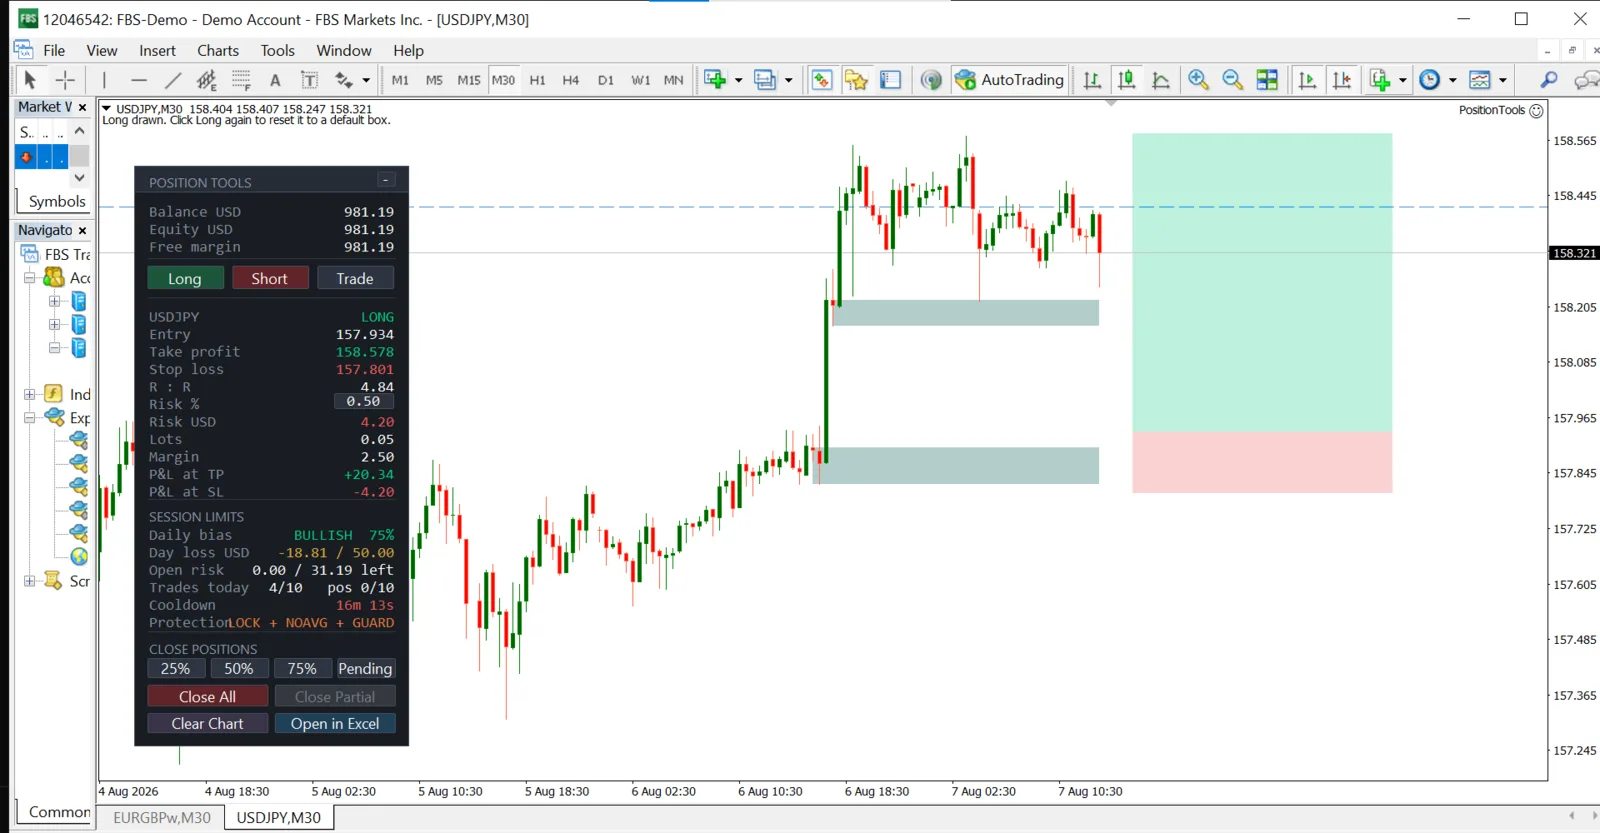The height and width of the screenshot is (833, 1600).
Task: Tile chart windows
Action: [x=1267, y=80]
